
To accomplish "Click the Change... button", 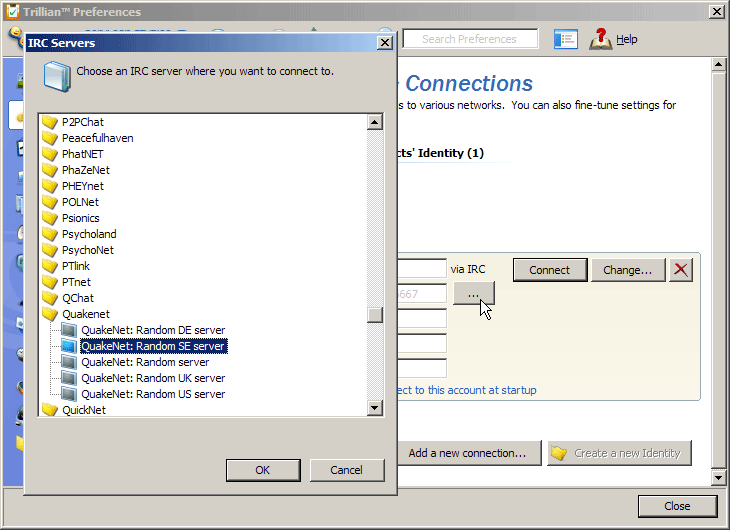I will click(628, 270).
